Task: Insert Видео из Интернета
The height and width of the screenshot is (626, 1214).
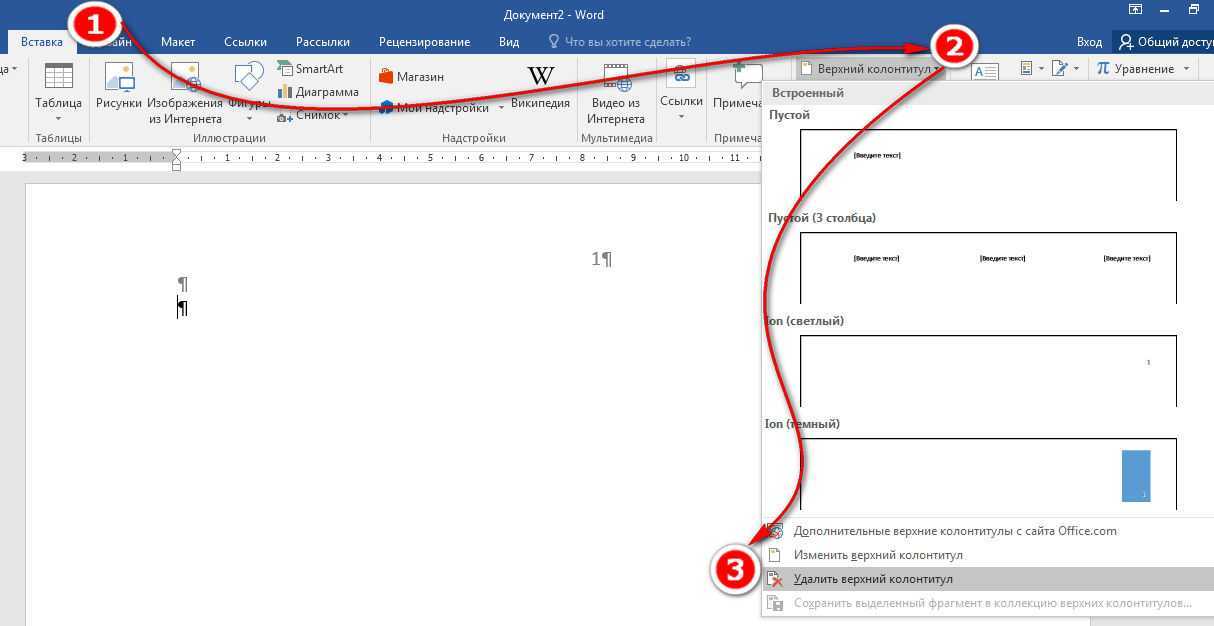Action: click(616, 92)
